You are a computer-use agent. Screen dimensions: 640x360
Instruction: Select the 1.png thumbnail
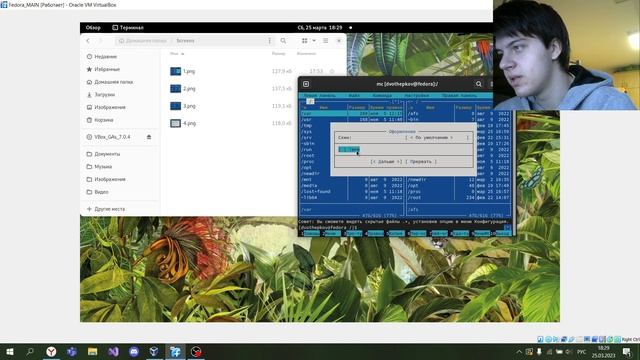(x=176, y=71)
